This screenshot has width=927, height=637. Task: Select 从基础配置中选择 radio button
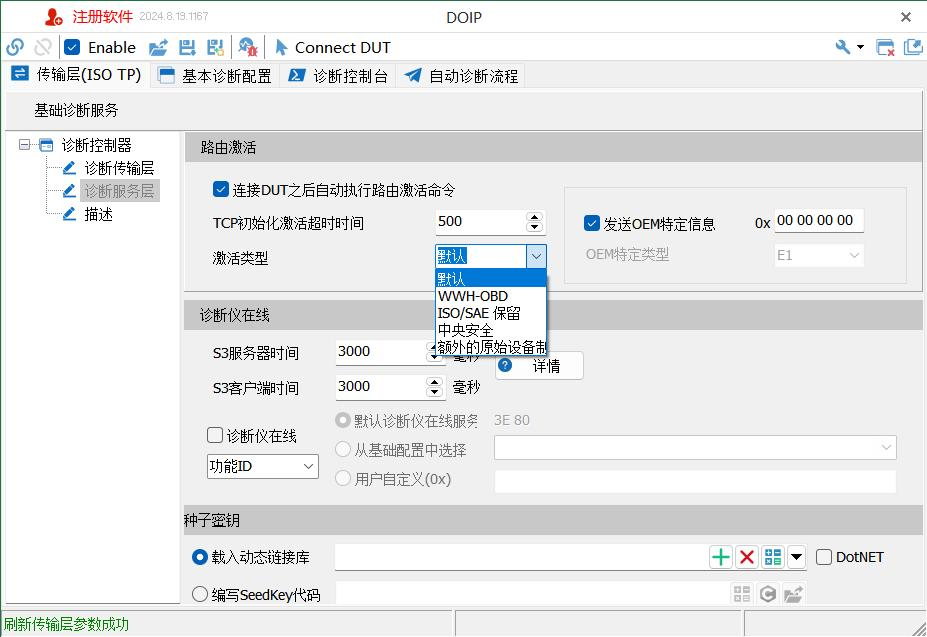[343, 450]
